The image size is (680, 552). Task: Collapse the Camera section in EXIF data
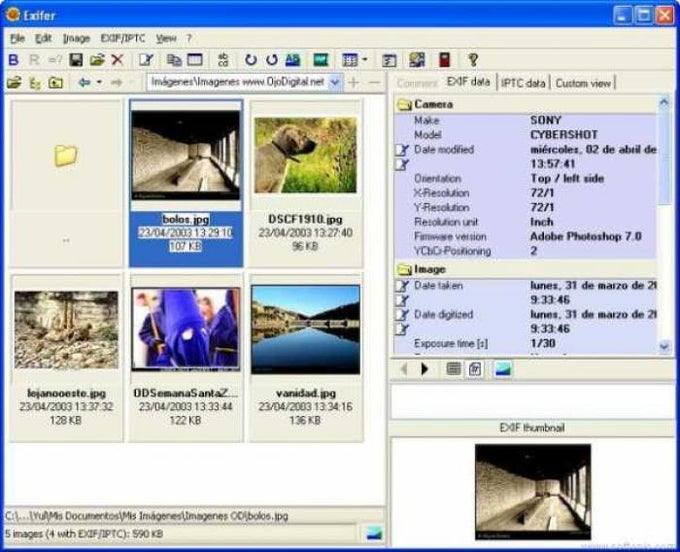[405, 104]
